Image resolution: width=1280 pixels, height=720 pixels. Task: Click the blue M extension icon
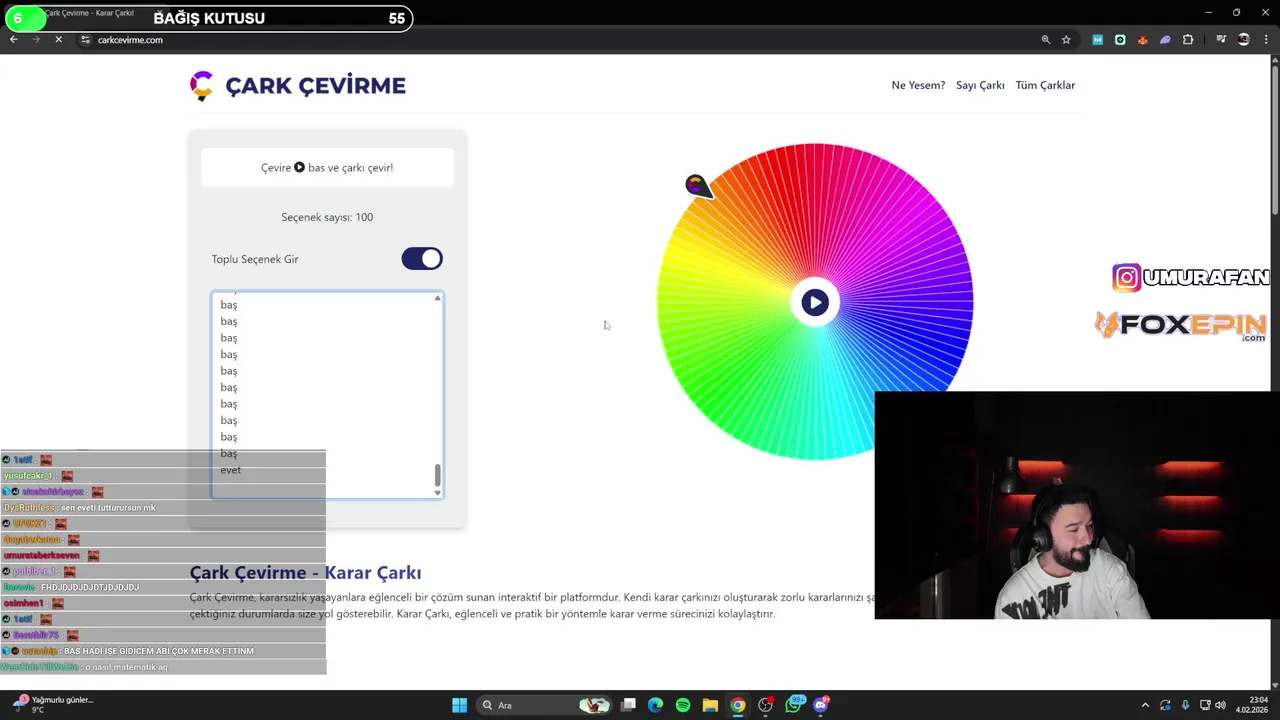point(1098,40)
